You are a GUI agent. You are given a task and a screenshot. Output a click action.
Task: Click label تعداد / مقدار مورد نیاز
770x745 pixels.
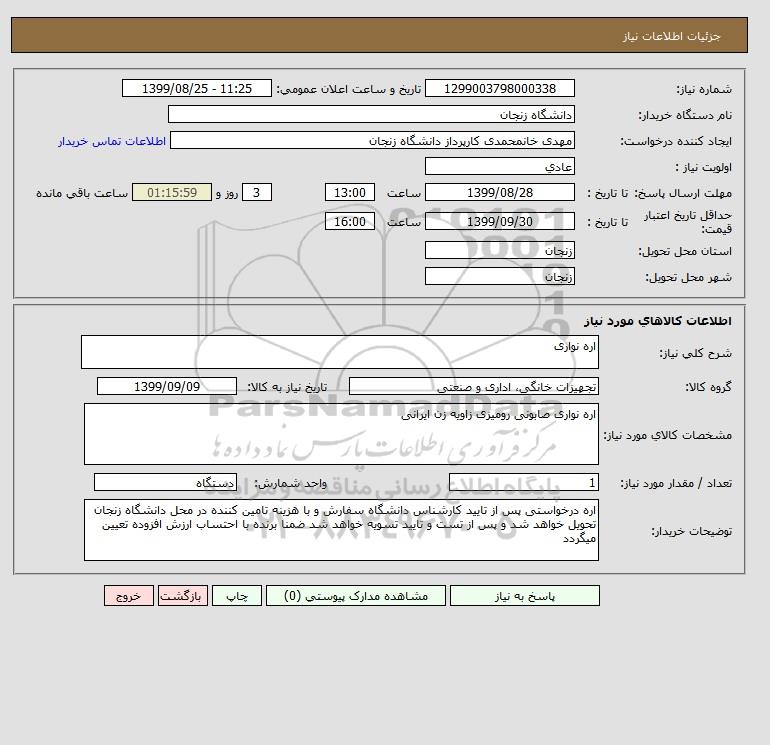coord(676,484)
